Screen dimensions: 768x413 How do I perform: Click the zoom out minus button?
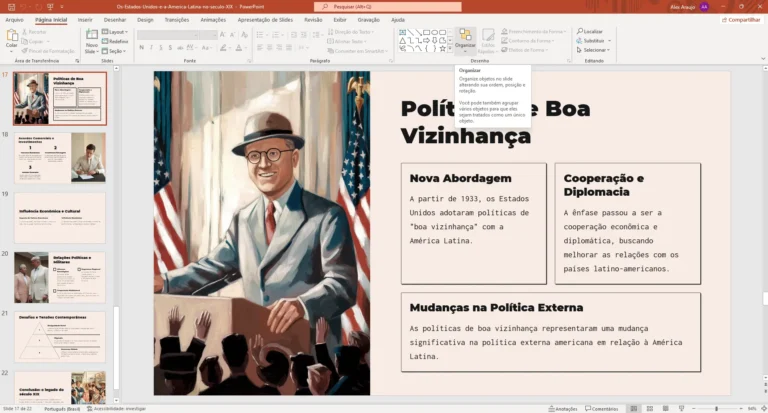click(x=694, y=409)
